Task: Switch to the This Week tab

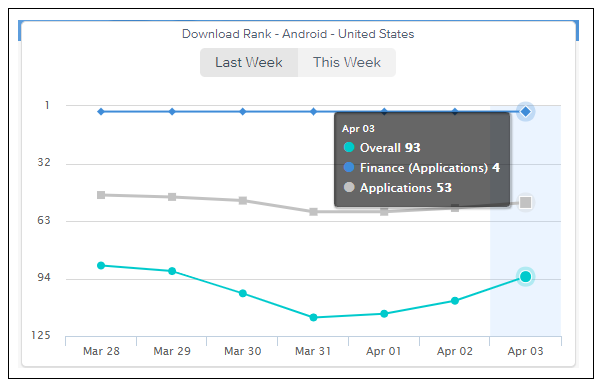Action: pos(346,62)
